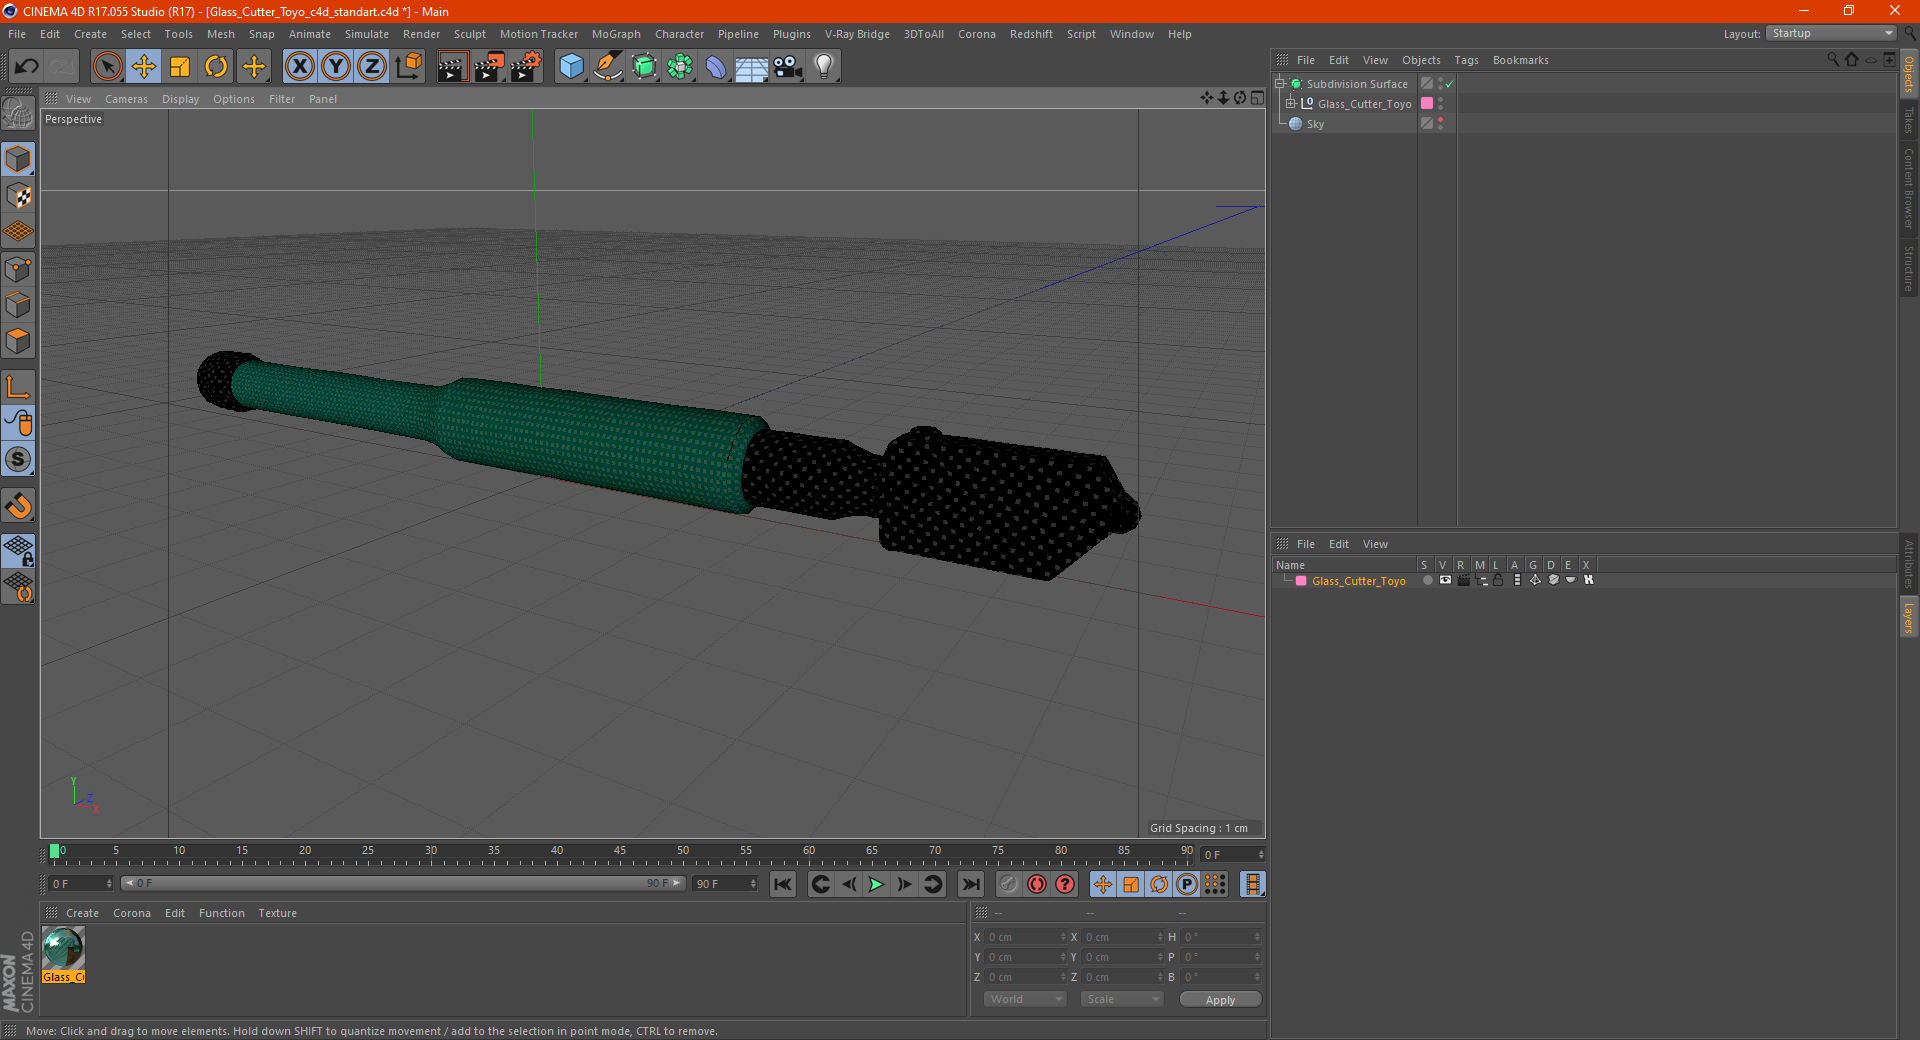Click Apply button in coordinates panel
Viewport: 1920px width, 1040px height.
1220,1000
